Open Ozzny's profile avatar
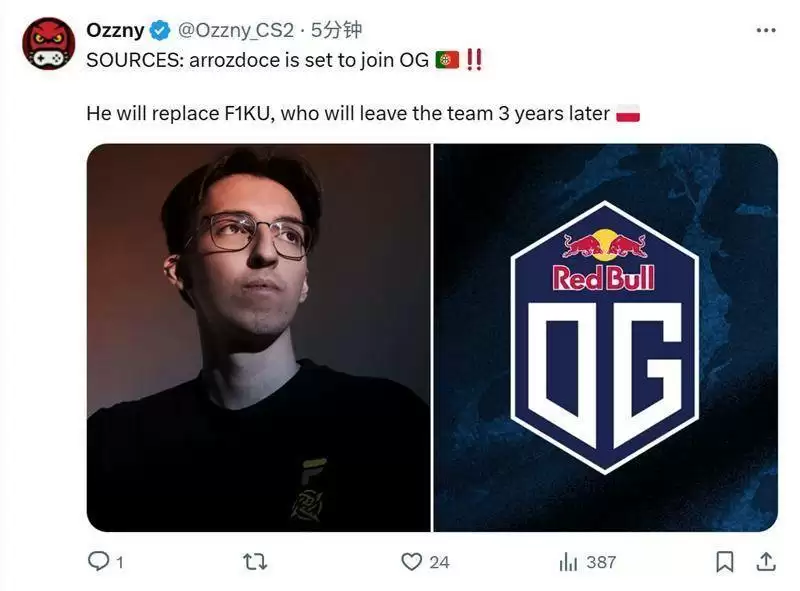This screenshot has height=591, width=800. tap(48, 44)
